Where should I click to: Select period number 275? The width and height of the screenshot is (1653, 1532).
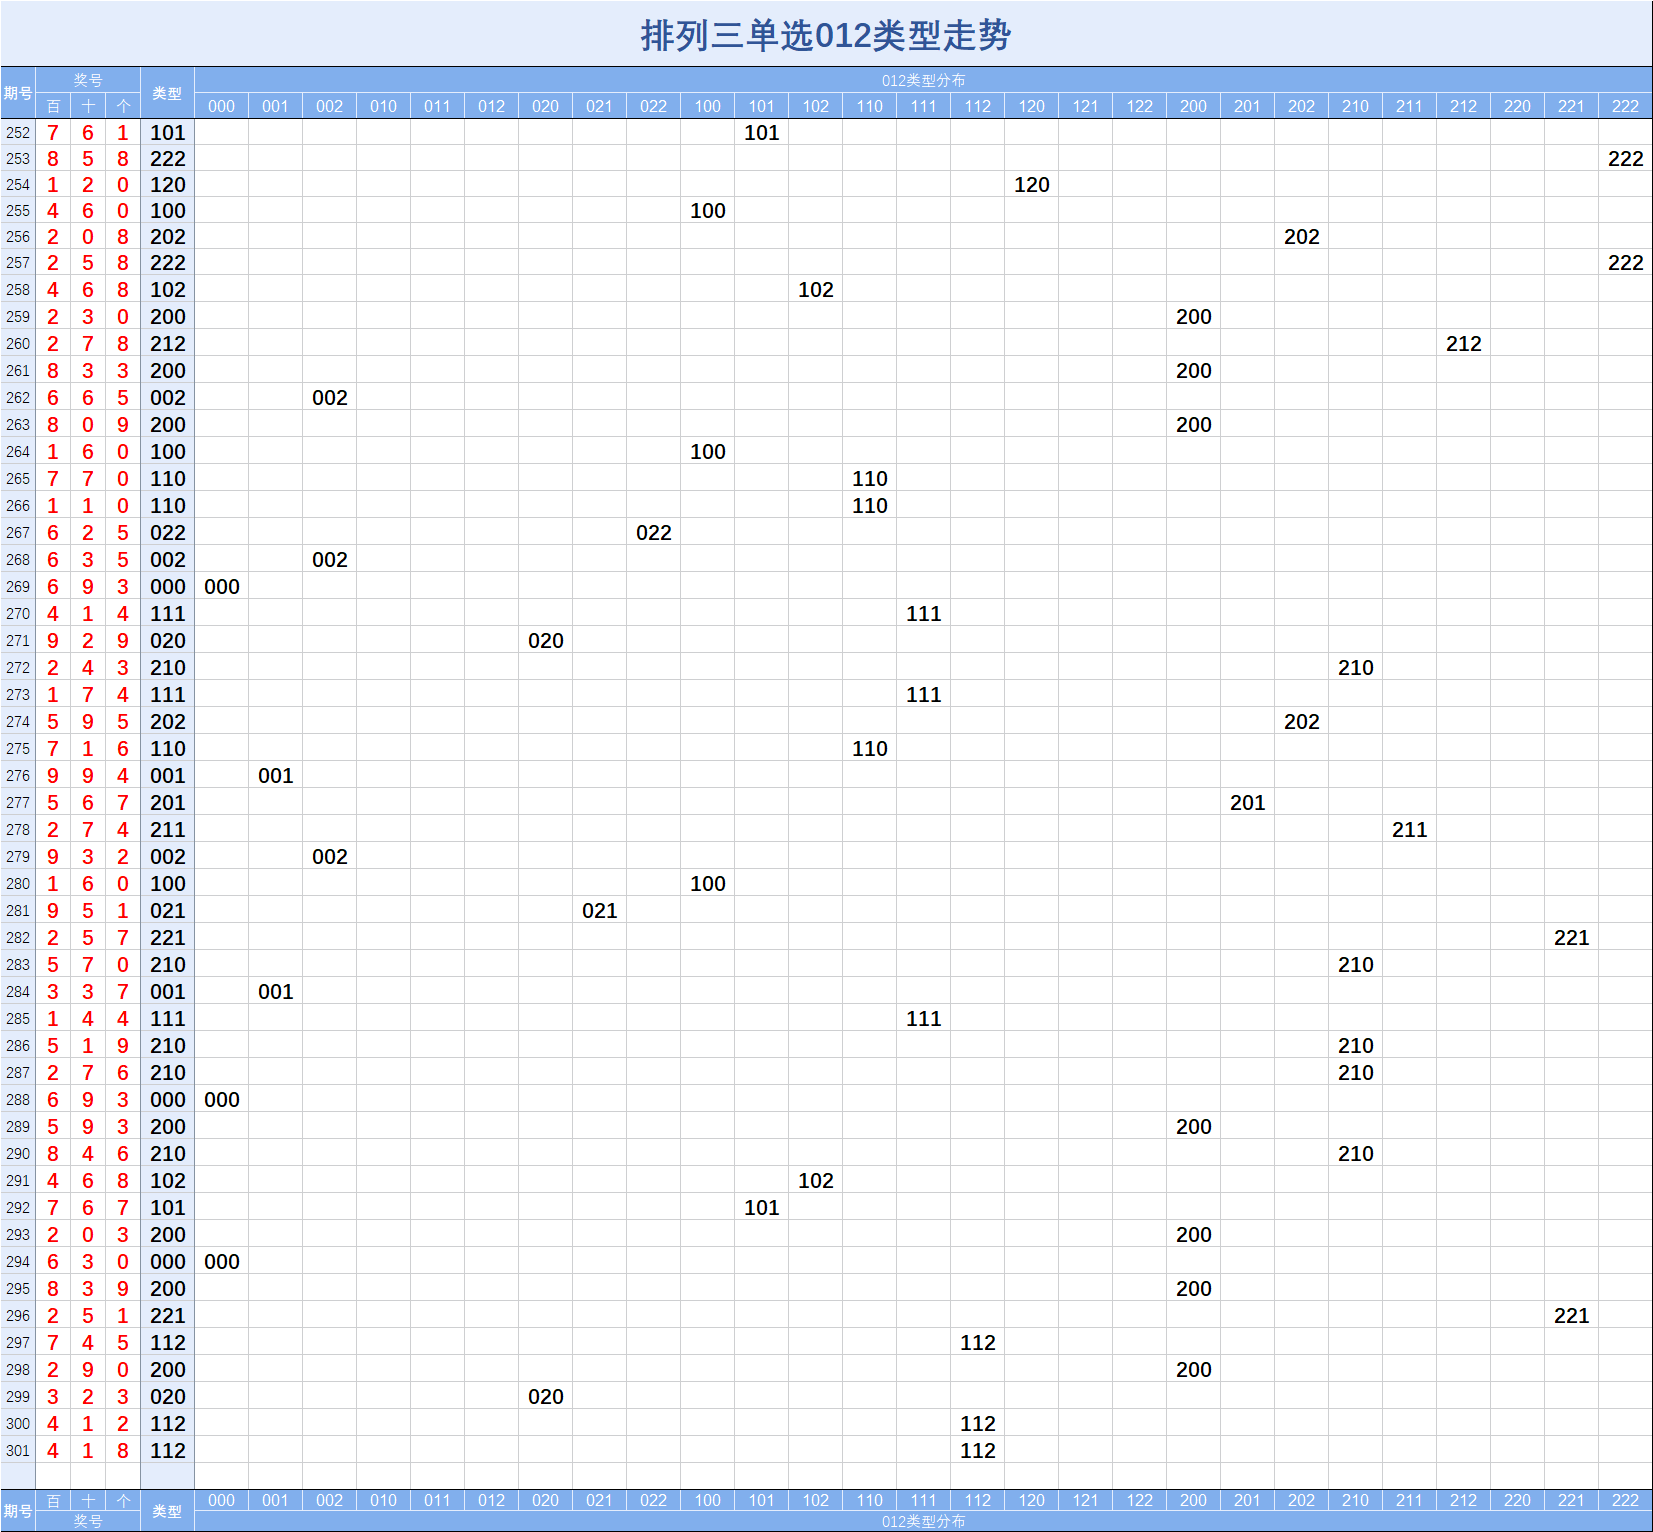pyautogui.click(x=18, y=749)
